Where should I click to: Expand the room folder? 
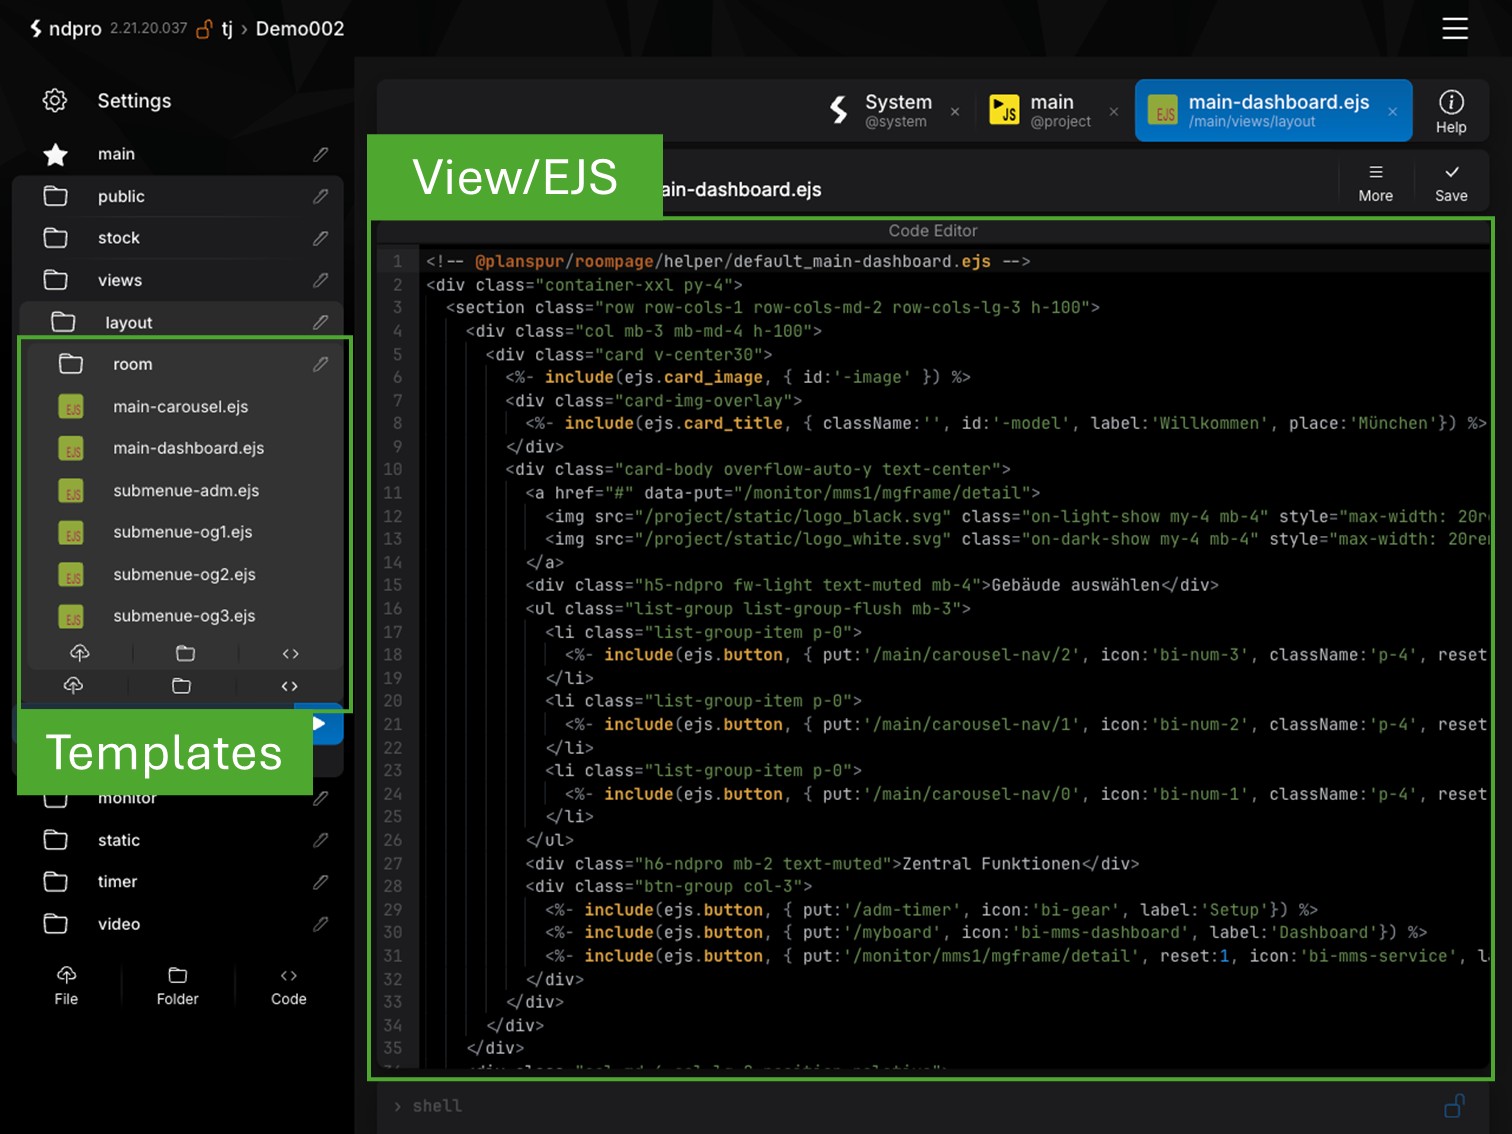[71, 364]
